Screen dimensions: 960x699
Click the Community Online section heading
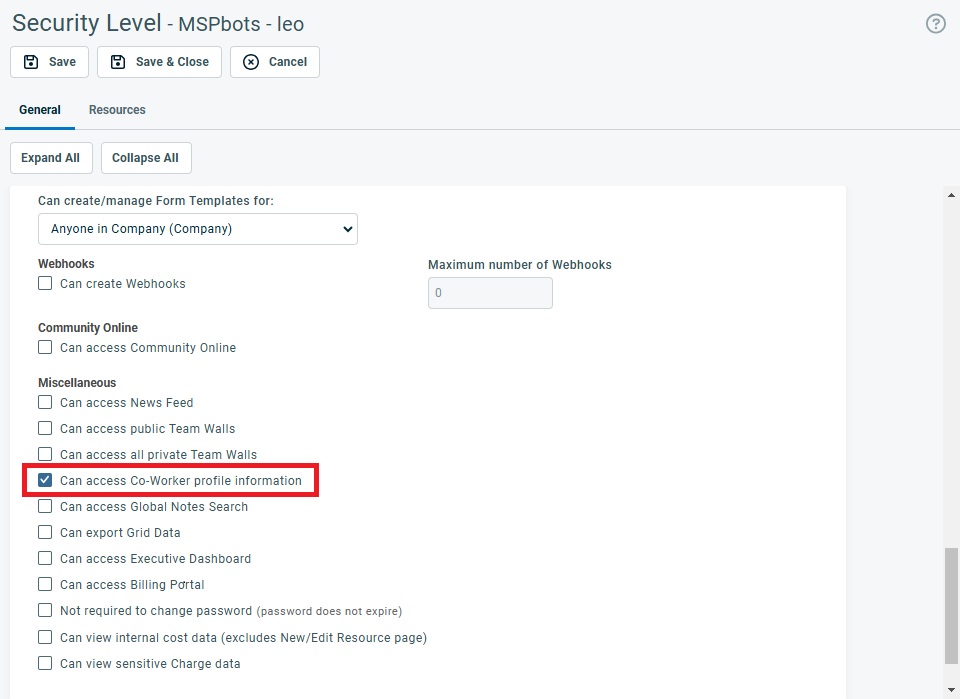coord(88,327)
